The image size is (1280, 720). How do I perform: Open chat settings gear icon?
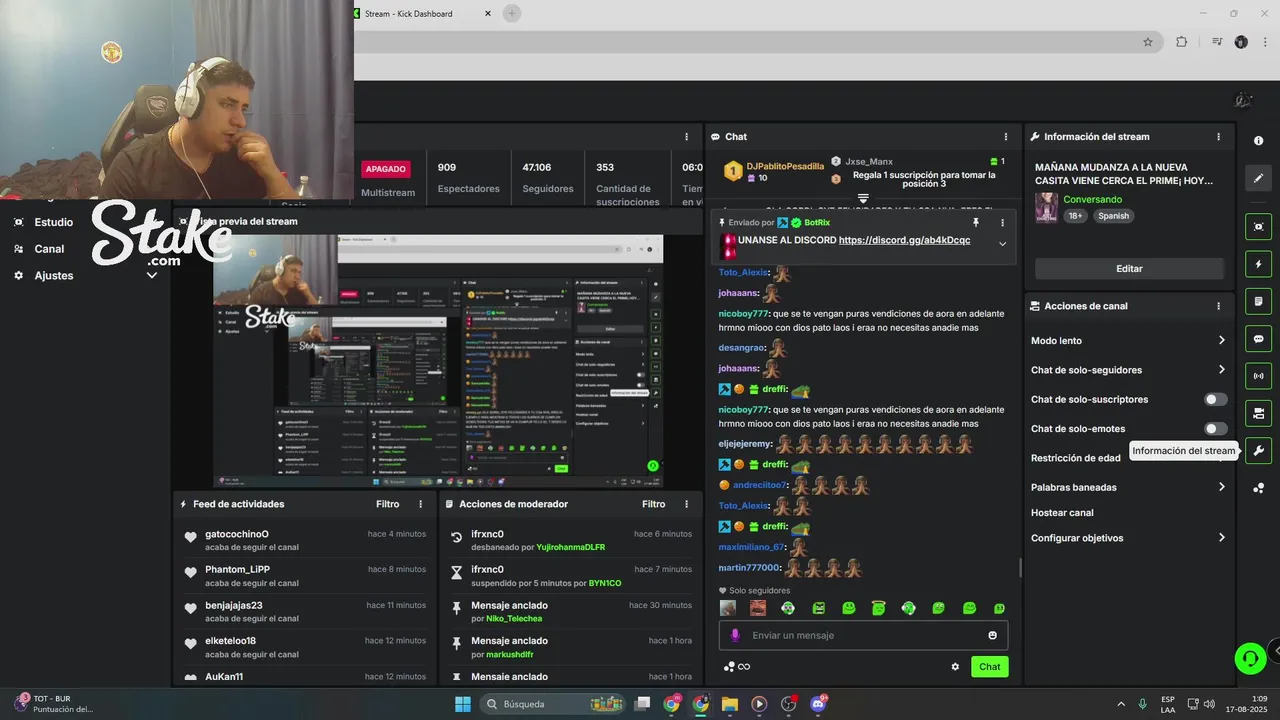point(955,667)
